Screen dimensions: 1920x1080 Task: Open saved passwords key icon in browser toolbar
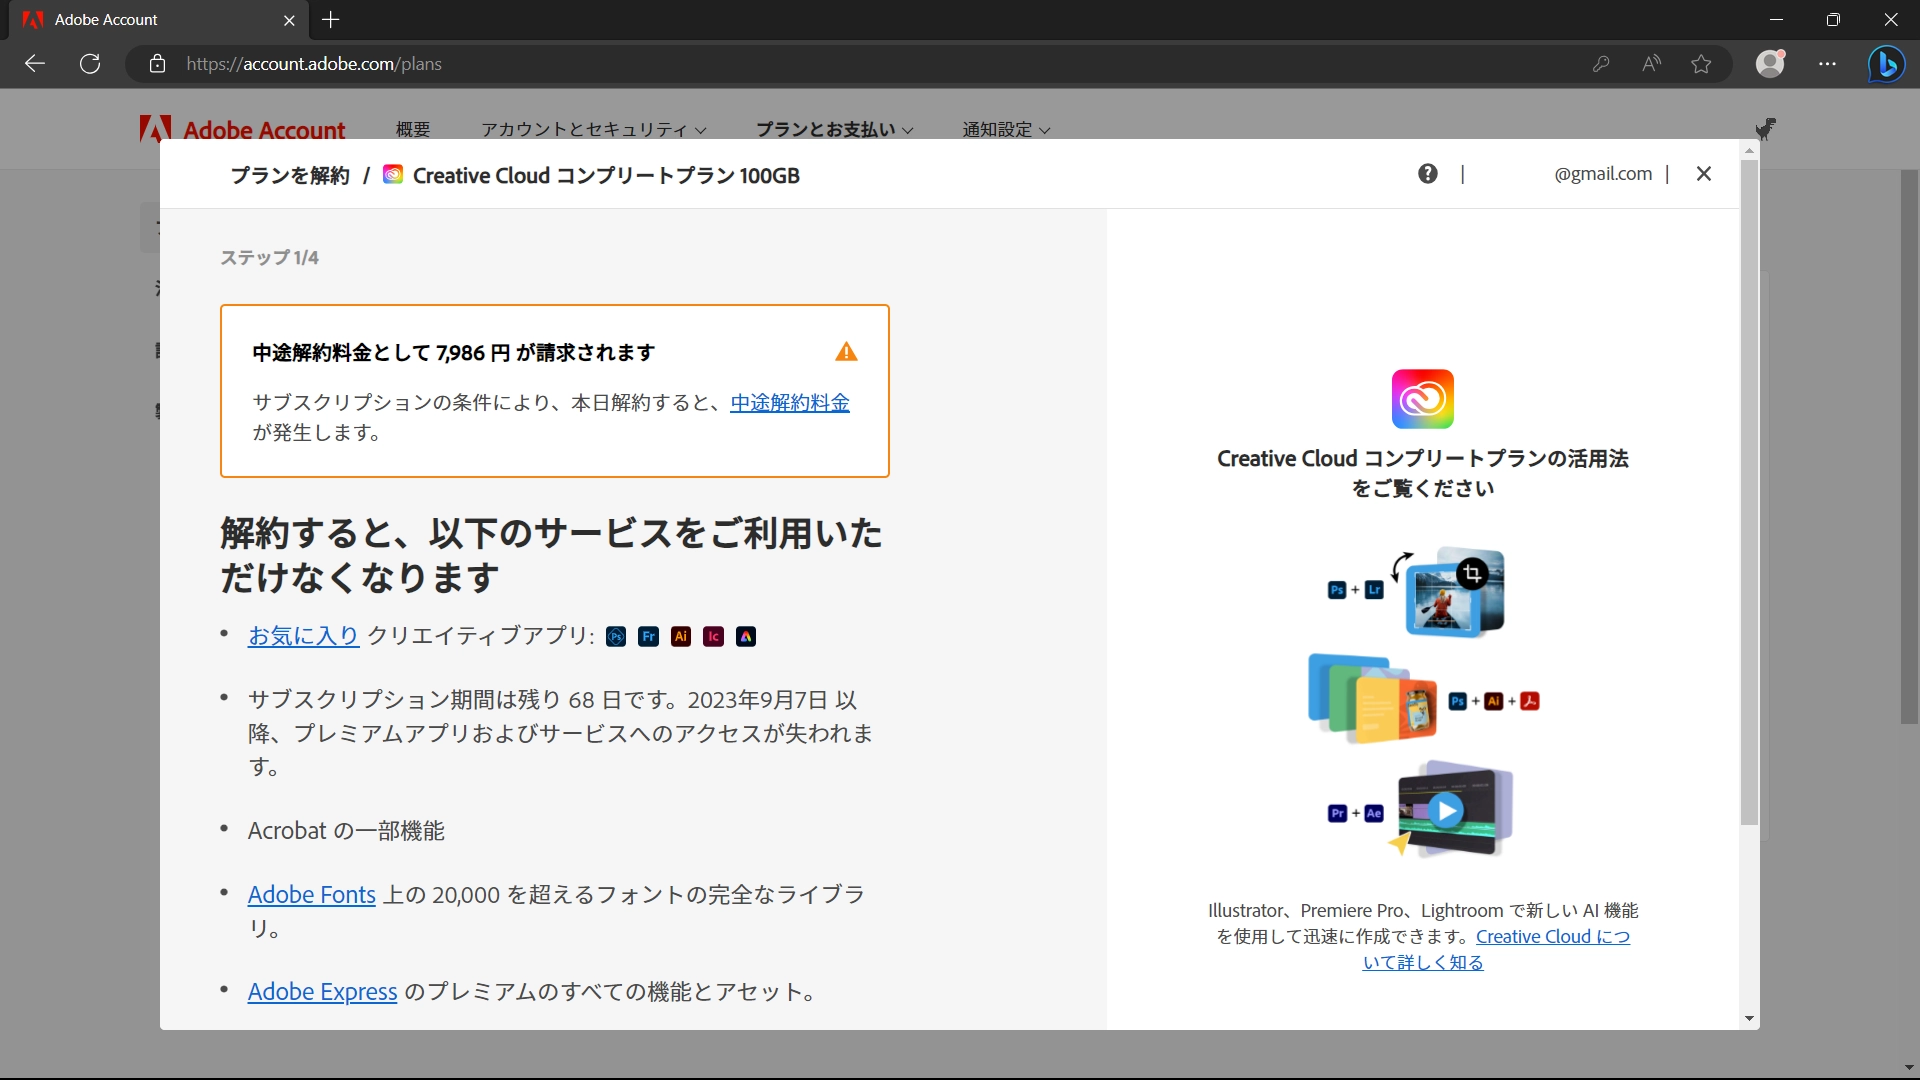pyautogui.click(x=1601, y=63)
